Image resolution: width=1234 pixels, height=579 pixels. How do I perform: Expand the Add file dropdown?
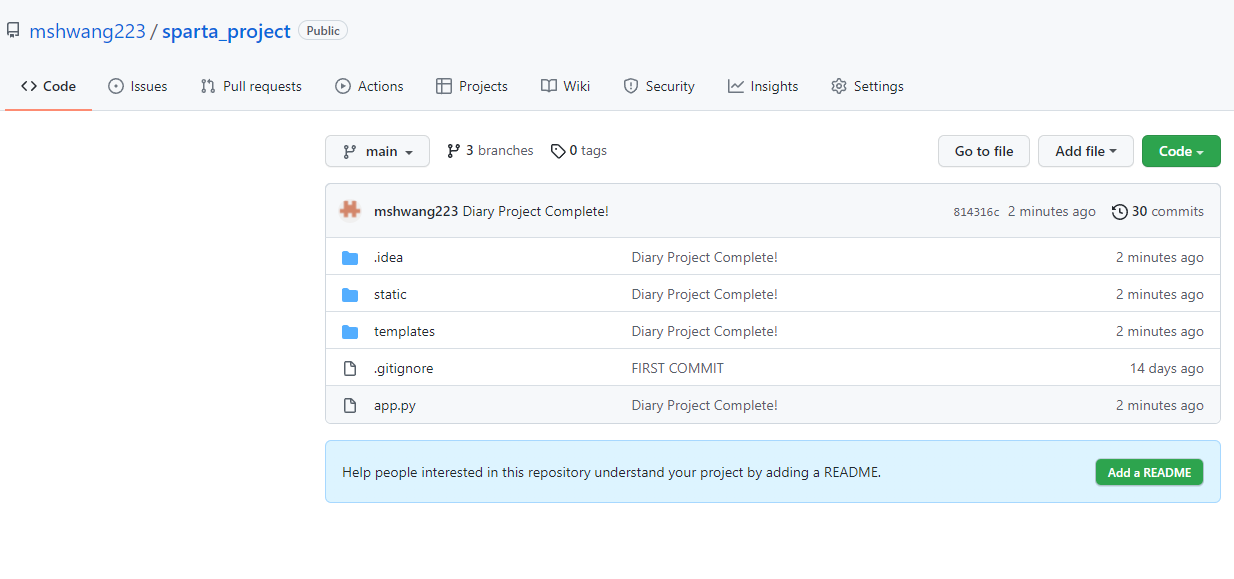click(1085, 151)
